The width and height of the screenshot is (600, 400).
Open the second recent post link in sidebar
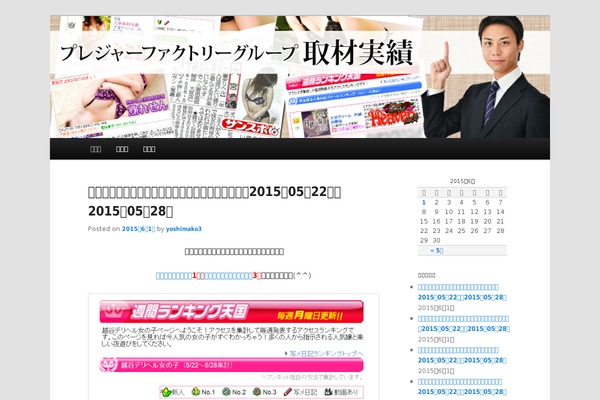(463, 323)
